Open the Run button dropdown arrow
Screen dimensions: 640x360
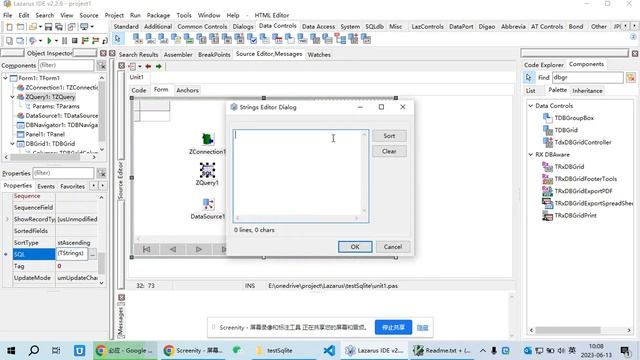56,40
